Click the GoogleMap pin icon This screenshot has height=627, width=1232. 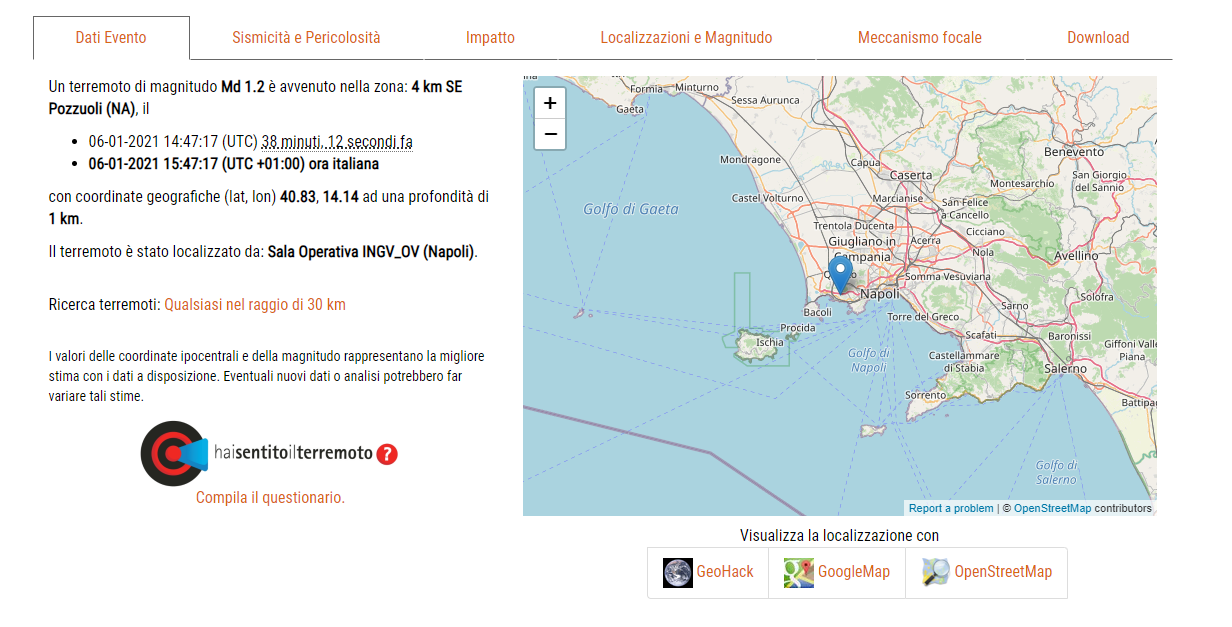point(798,572)
